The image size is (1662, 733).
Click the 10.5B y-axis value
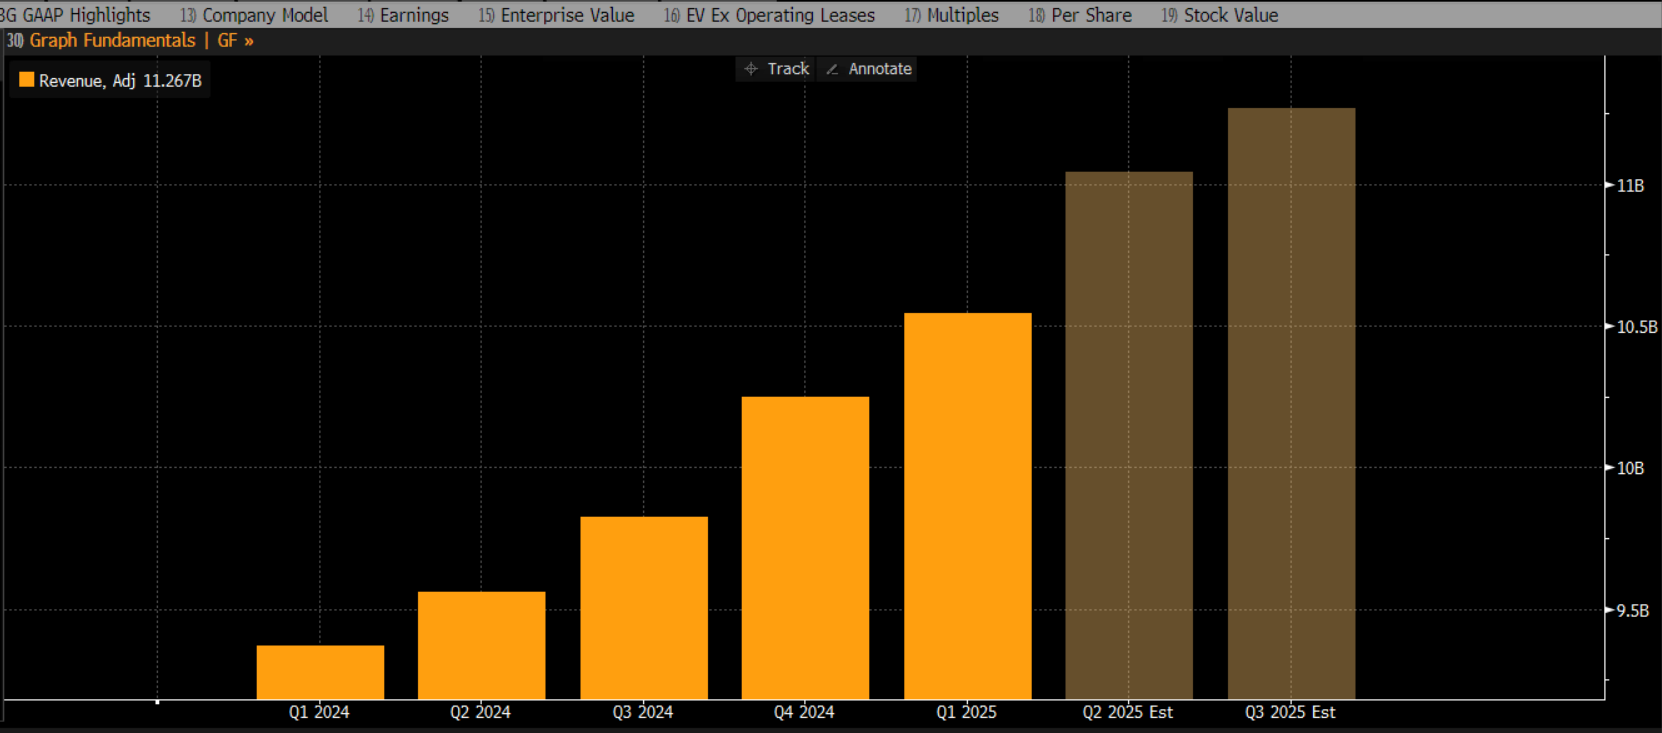1637,327
